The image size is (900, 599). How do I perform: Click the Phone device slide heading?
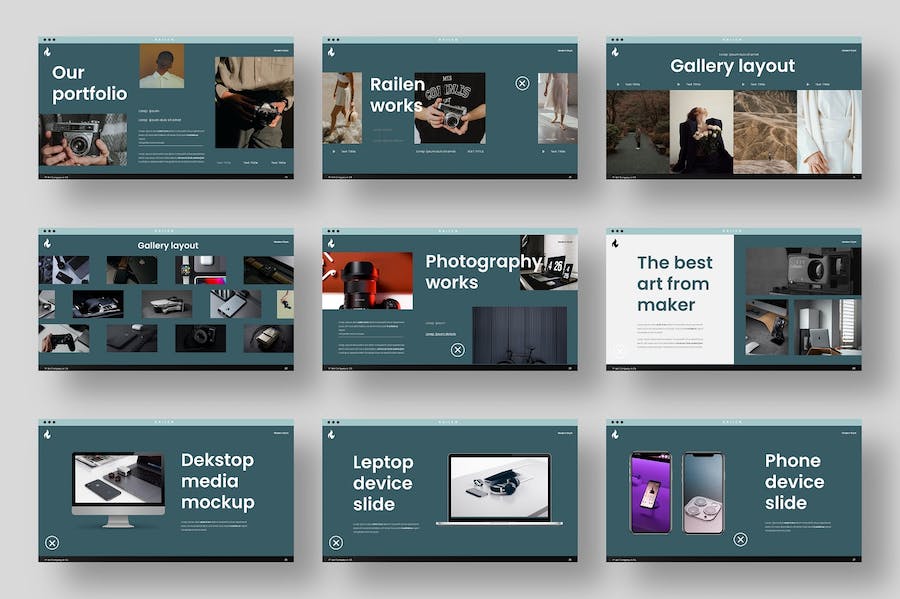794,481
